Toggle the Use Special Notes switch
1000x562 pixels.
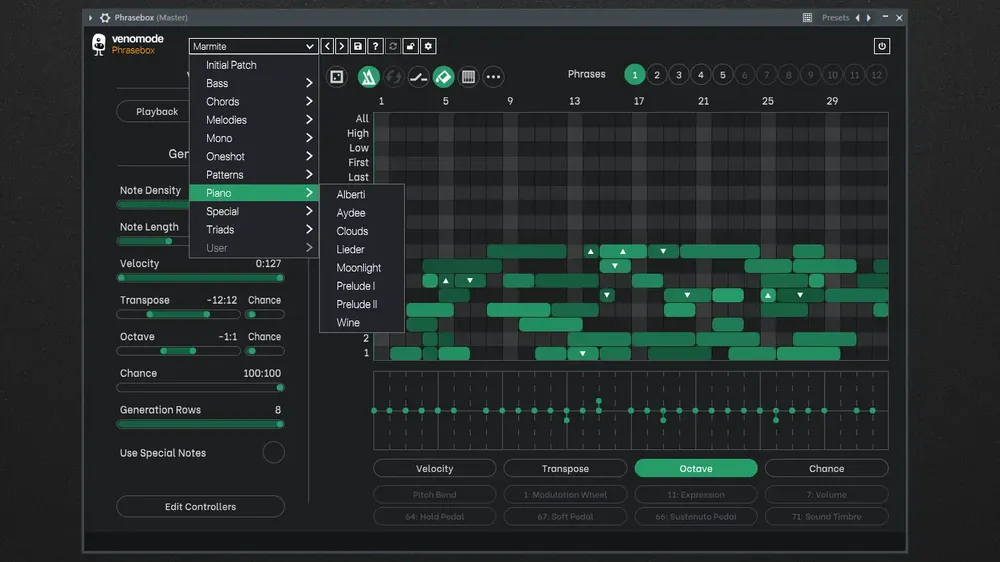point(274,452)
